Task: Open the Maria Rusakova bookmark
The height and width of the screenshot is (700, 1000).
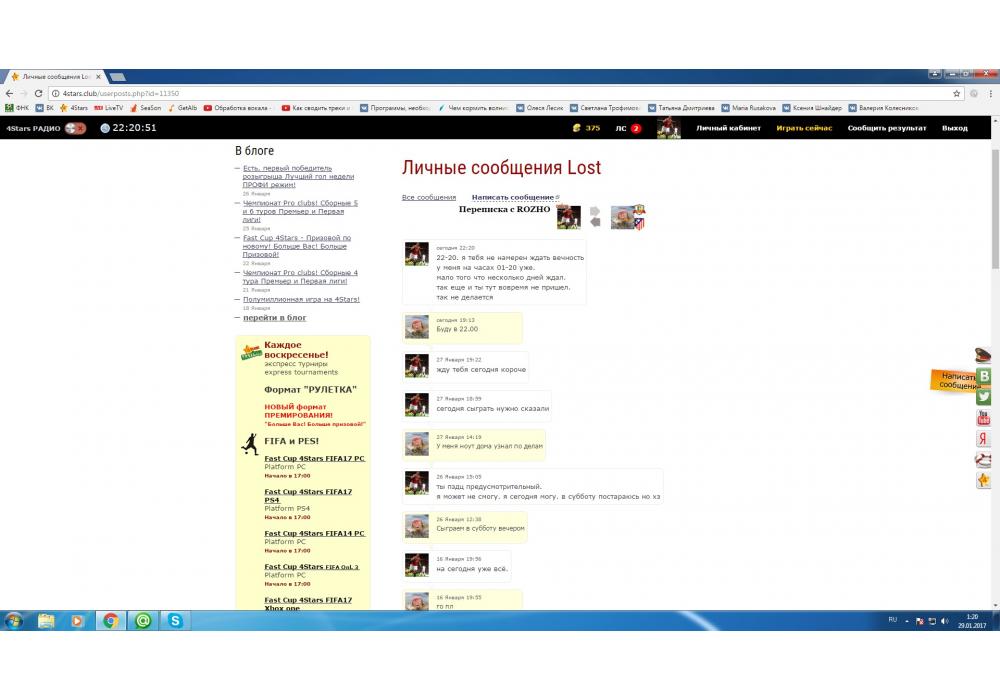Action: (x=749, y=108)
